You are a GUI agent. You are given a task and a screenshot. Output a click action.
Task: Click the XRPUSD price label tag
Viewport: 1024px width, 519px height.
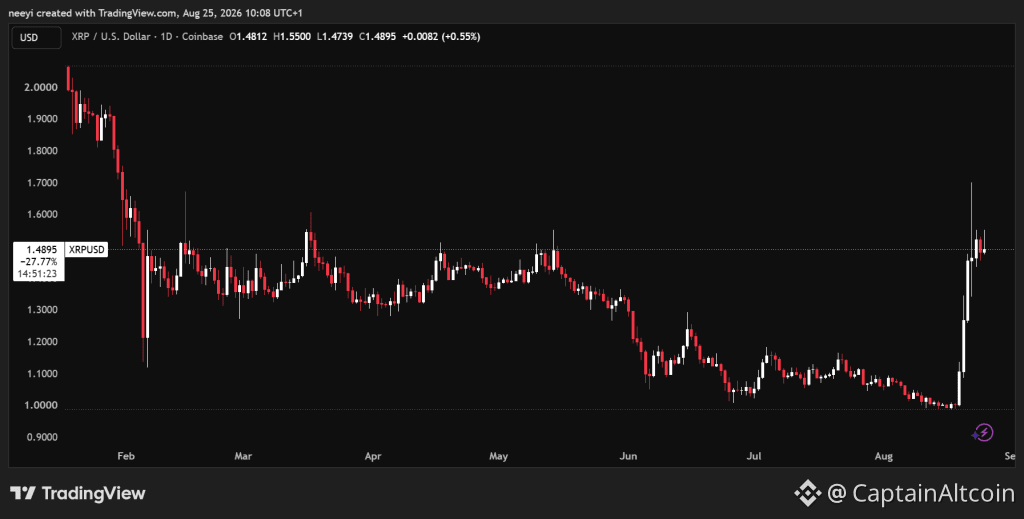click(x=86, y=249)
